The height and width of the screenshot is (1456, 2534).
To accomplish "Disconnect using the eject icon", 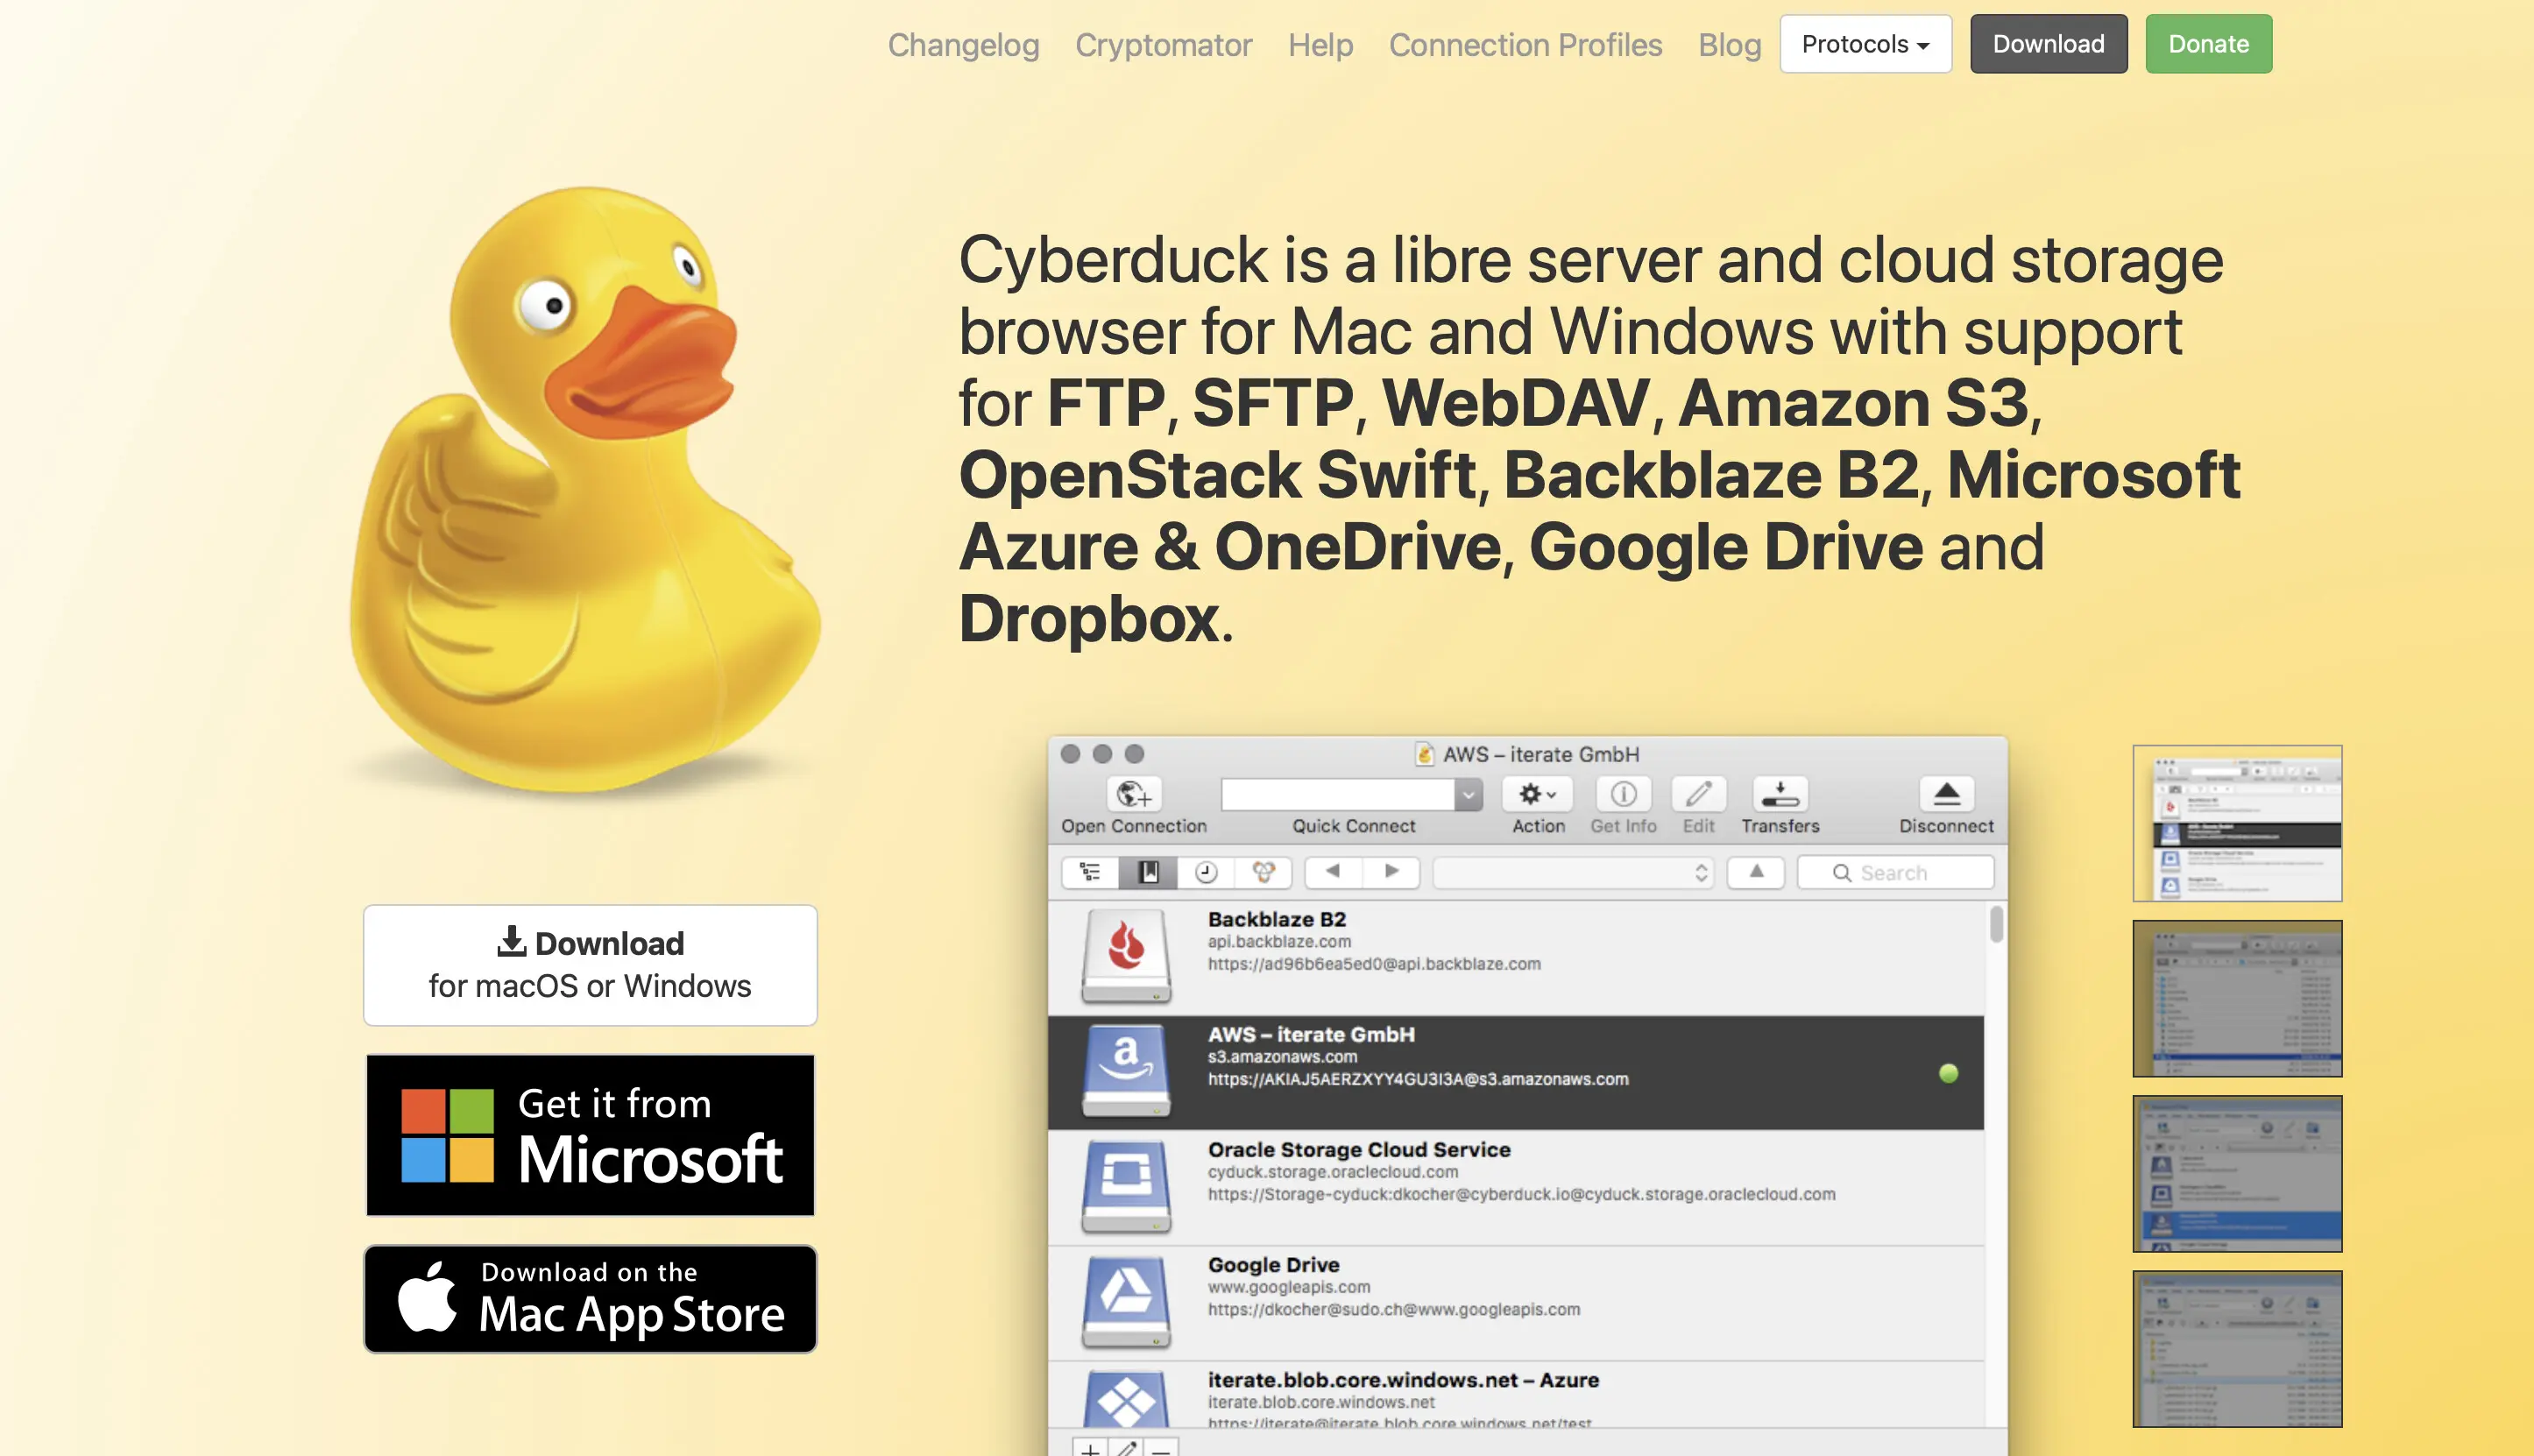I will tap(1944, 795).
